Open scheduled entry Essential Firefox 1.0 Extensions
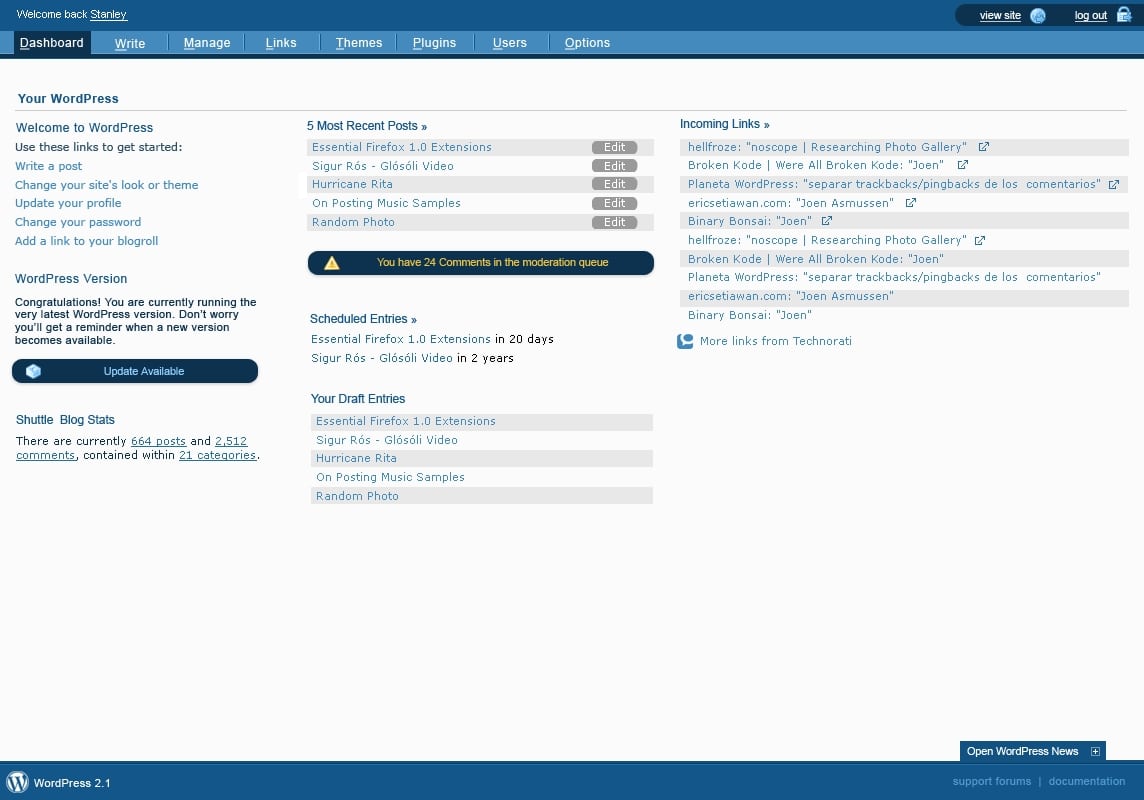The image size is (1144, 800). pyautogui.click(x=401, y=339)
